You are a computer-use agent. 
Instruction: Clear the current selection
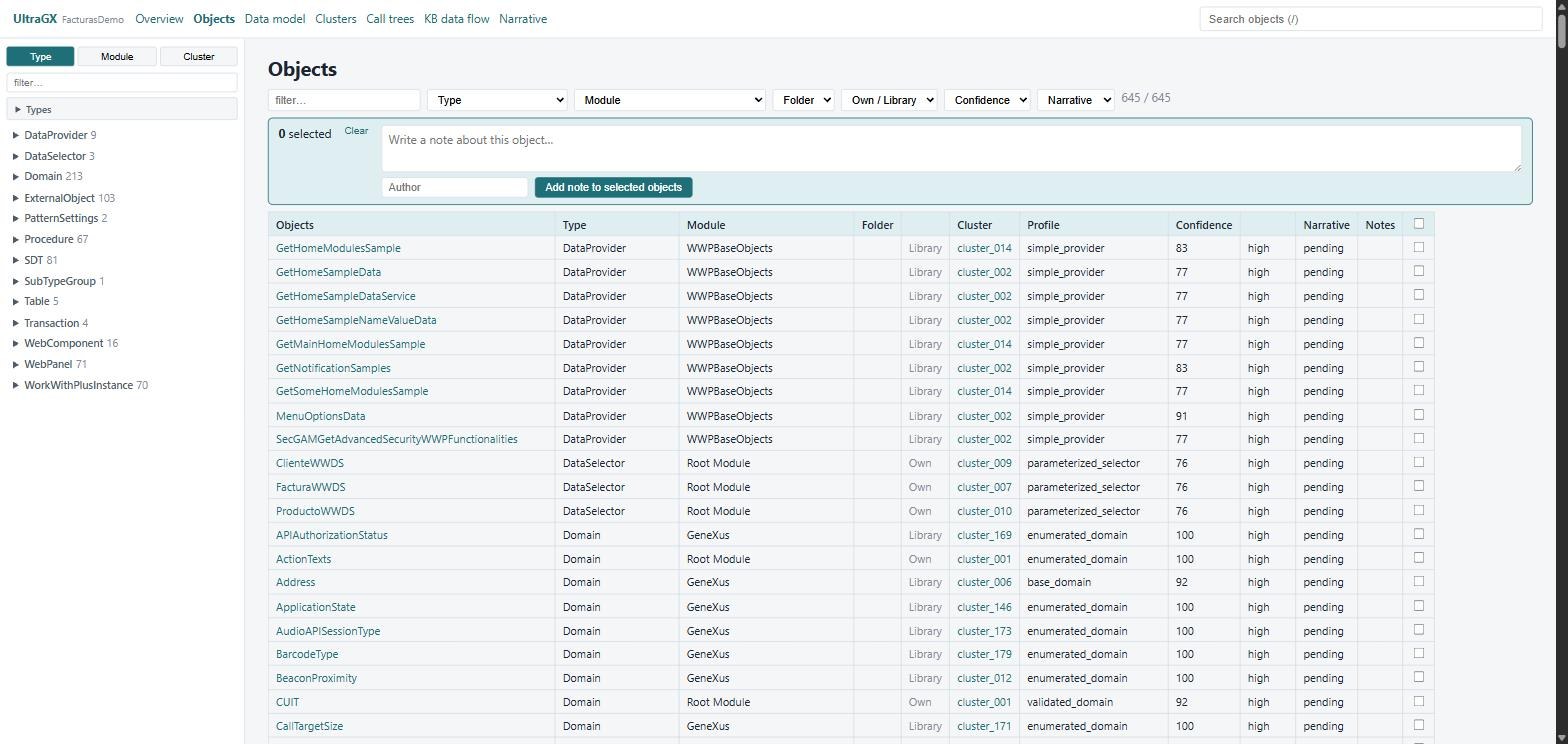click(x=356, y=131)
